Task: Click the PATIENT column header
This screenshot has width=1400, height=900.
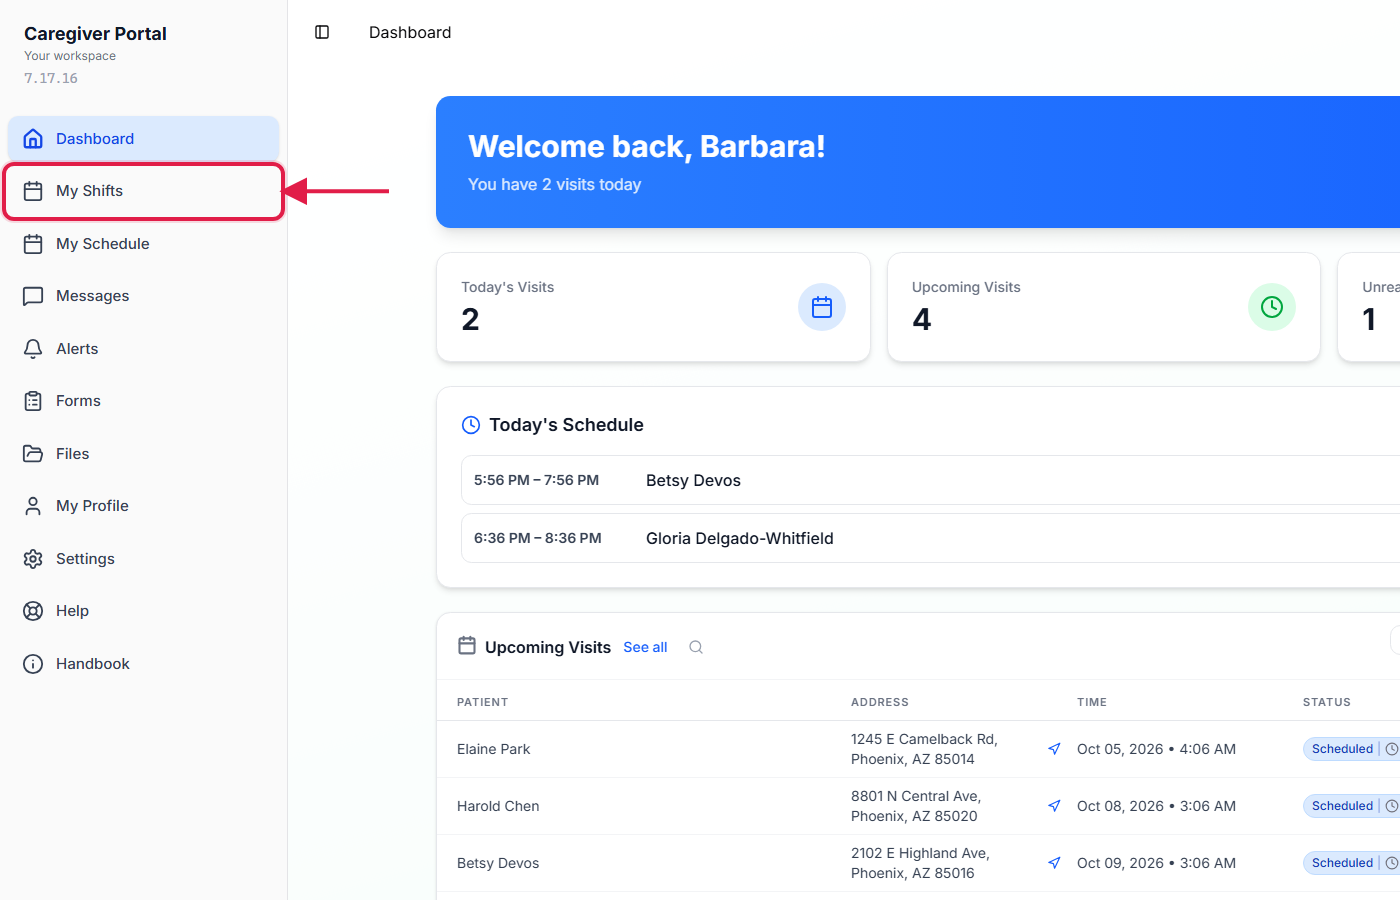Action: [x=483, y=702]
